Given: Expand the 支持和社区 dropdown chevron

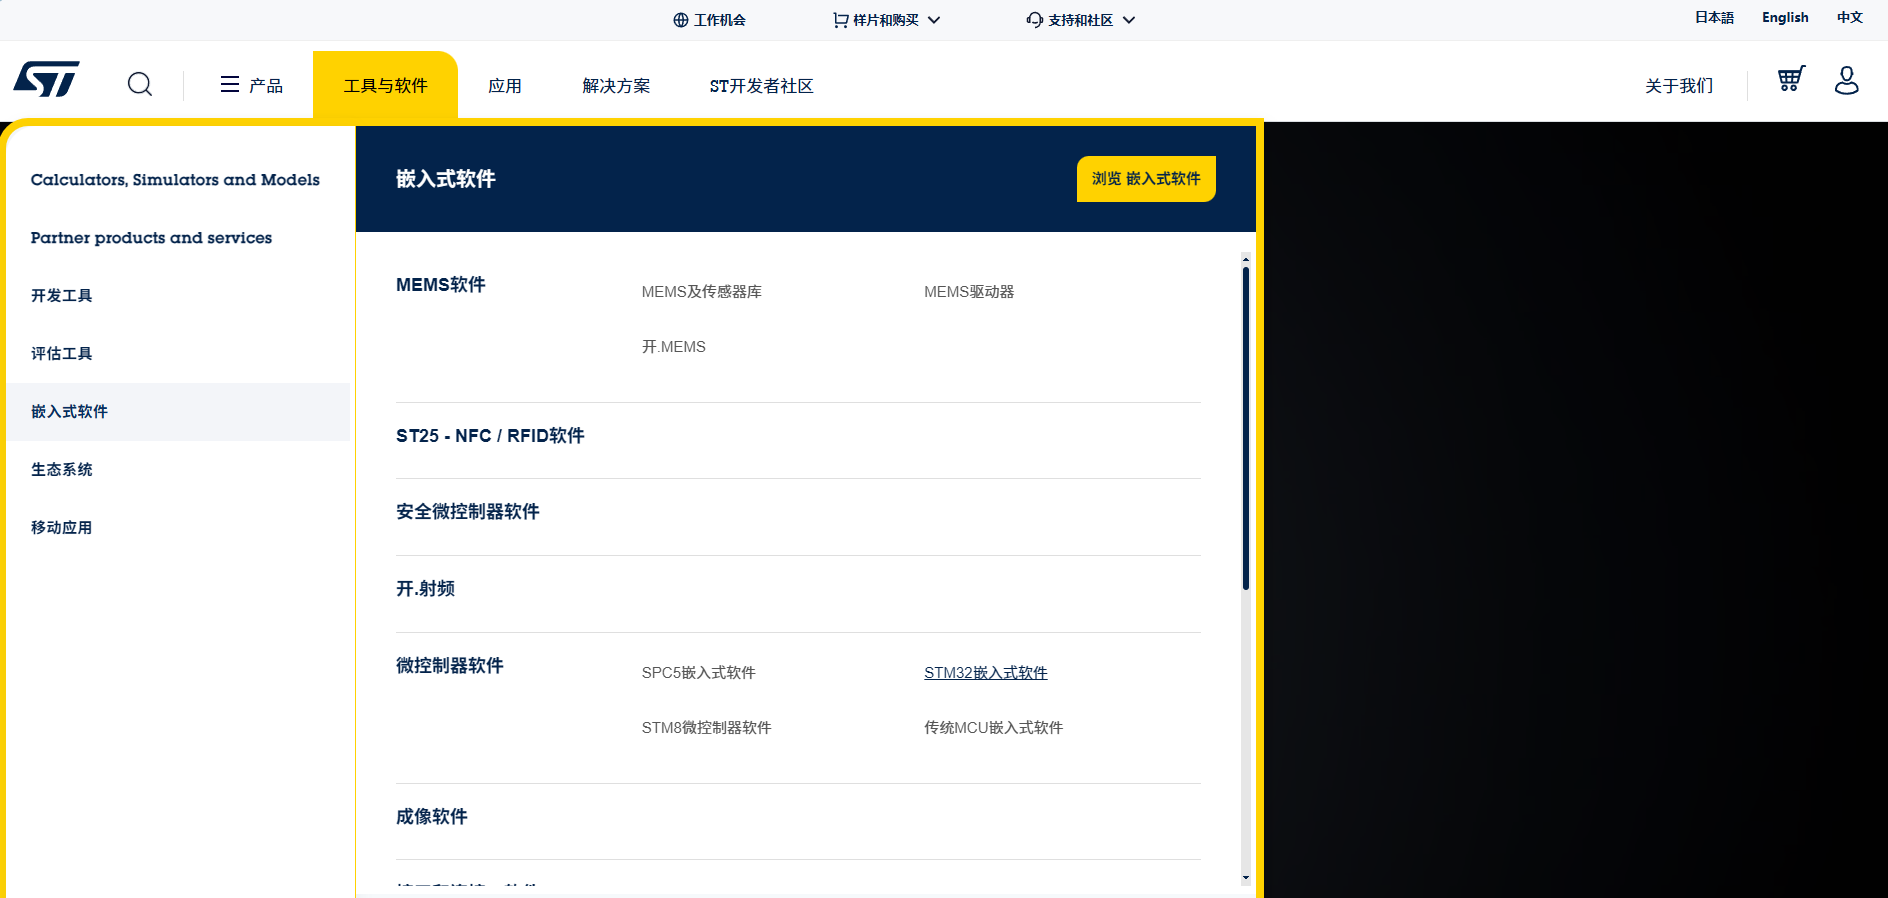Looking at the screenshot, I should pyautogui.click(x=1129, y=20).
